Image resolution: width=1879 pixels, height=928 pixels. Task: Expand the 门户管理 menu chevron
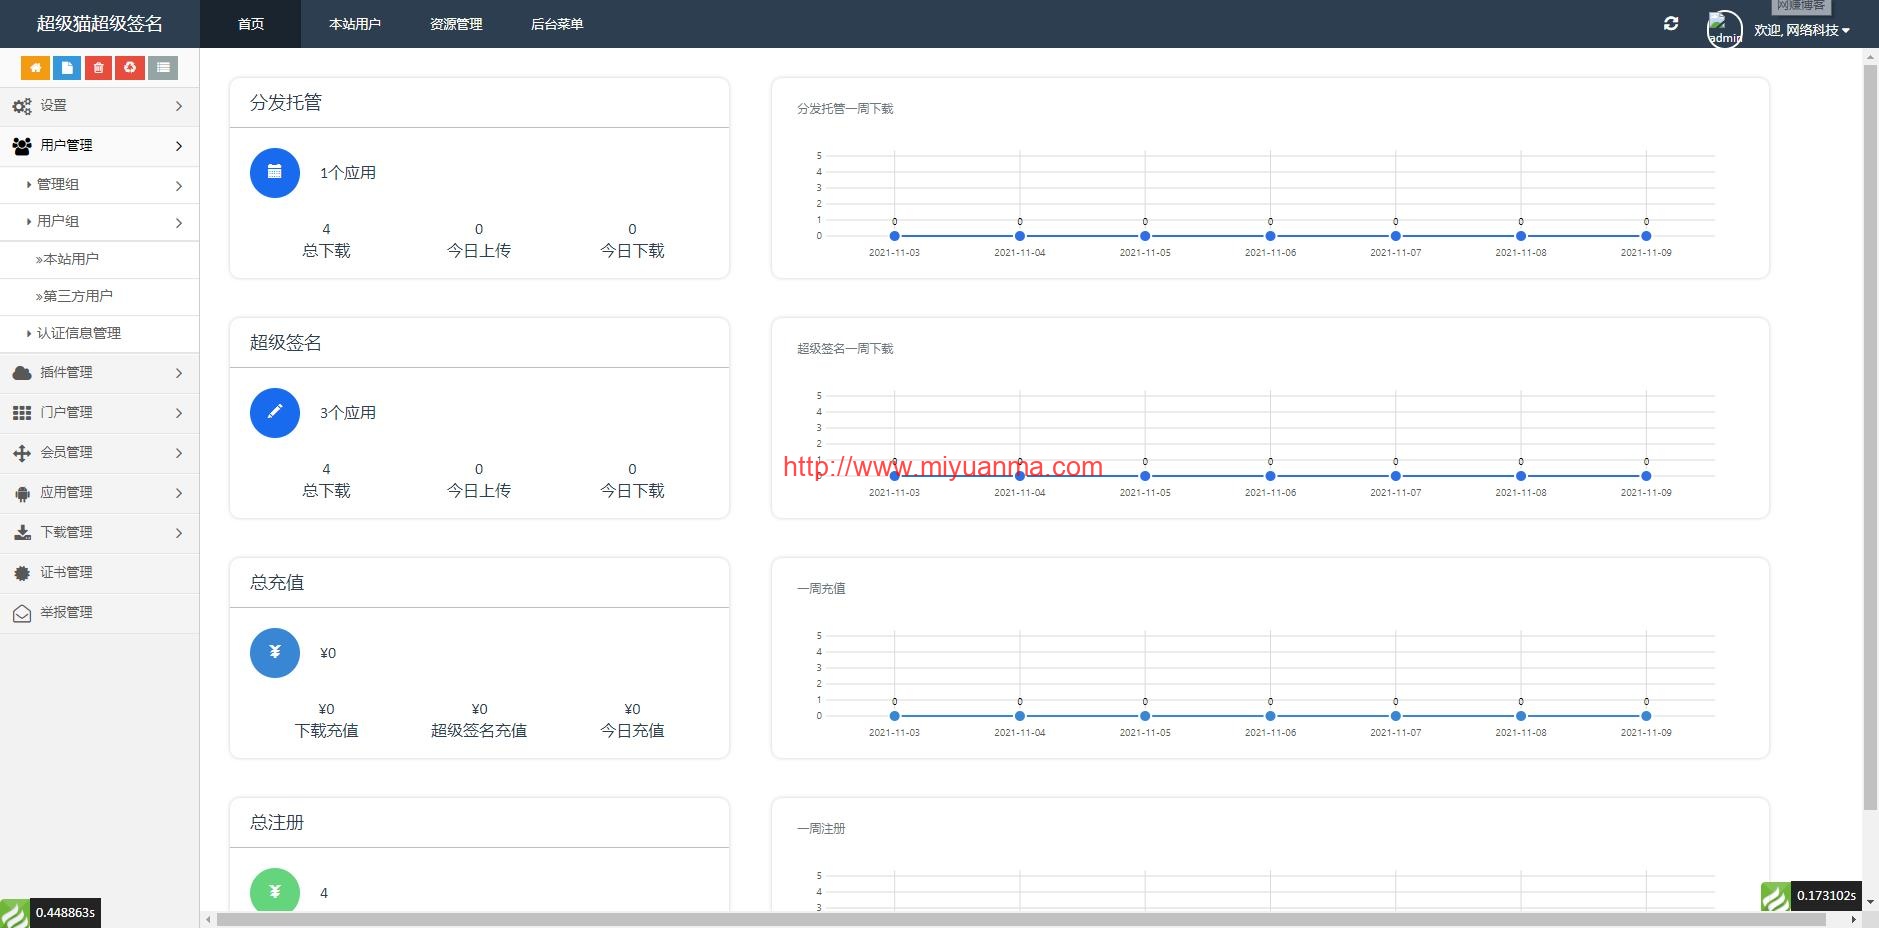coord(179,413)
